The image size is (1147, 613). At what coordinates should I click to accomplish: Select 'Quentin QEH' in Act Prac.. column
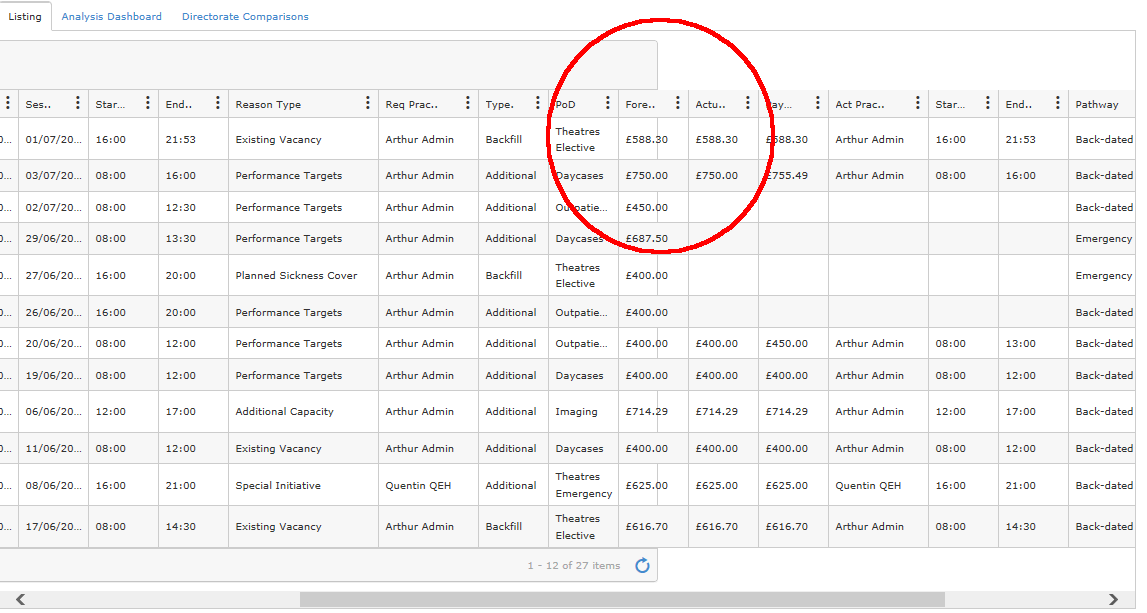pyautogui.click(x=878, y=486)
